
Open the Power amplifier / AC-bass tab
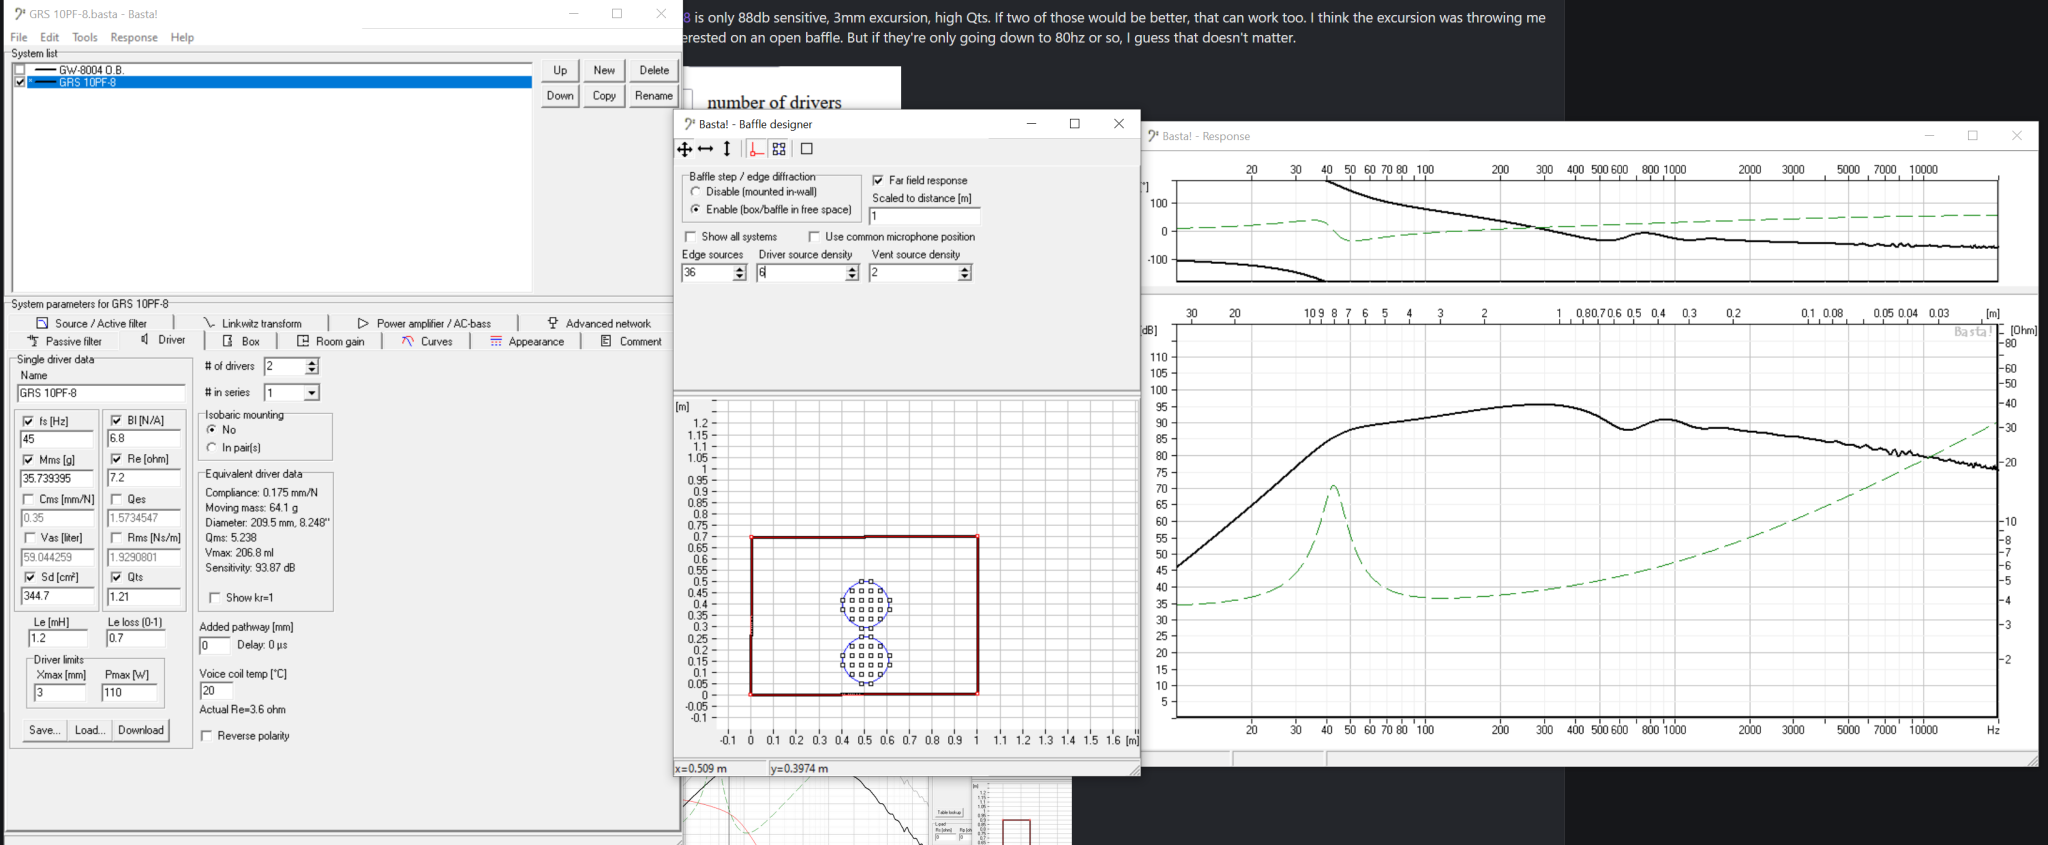click(x=424, y=324)
